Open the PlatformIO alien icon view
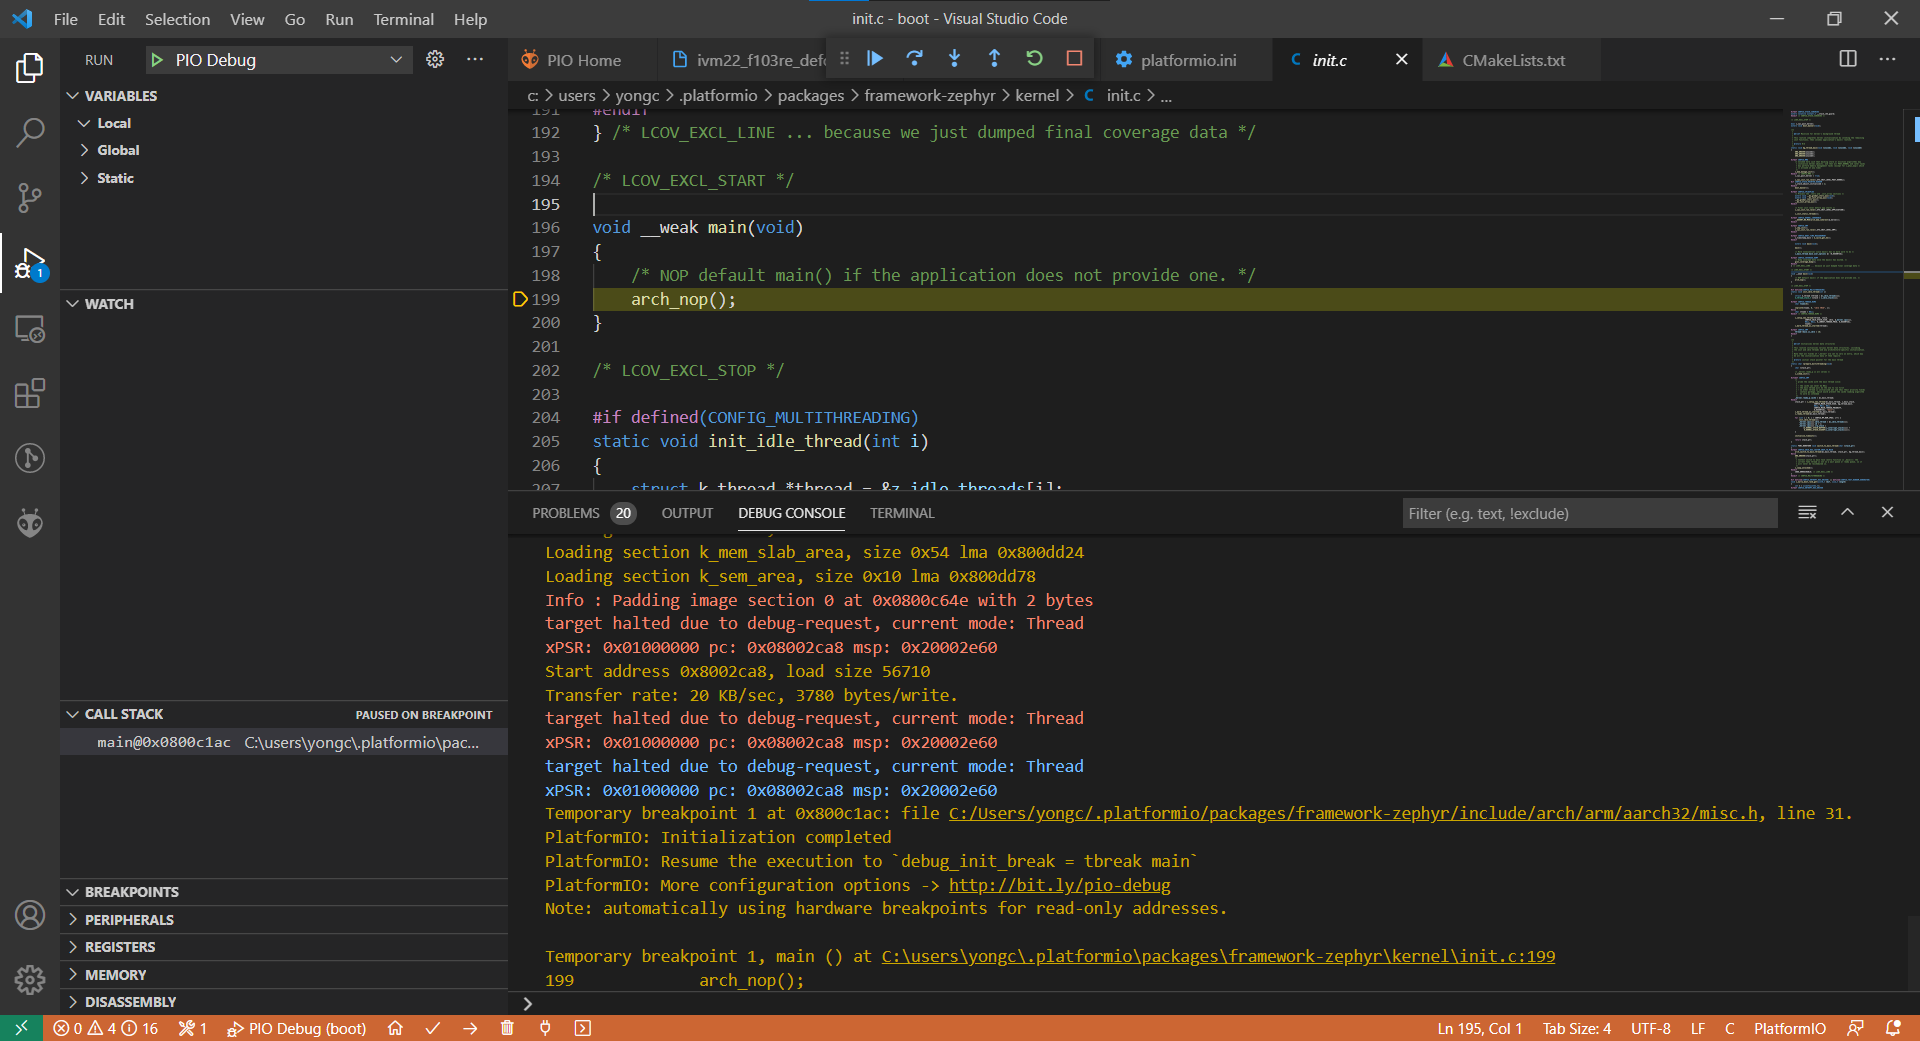Screen dimensions: 1920x1041 pyautogui.click(x=30, y=523)
